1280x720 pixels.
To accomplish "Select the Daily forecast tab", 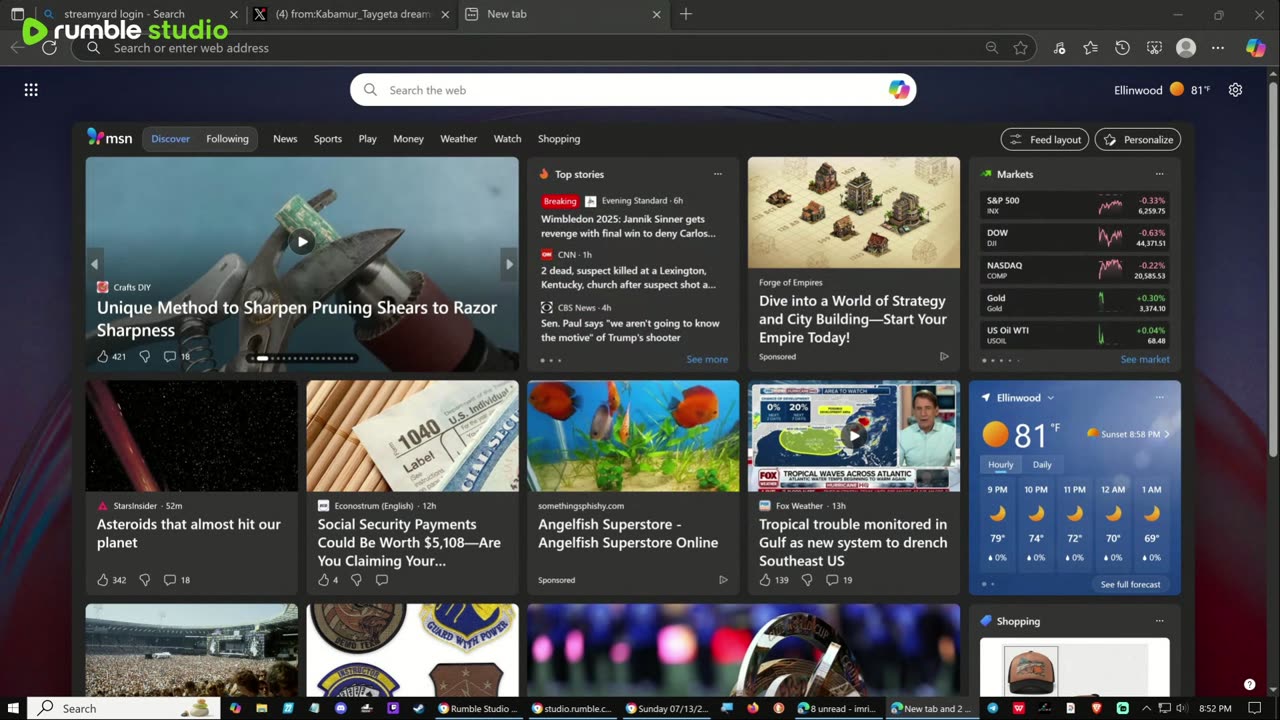I will [x=1042, y=465].
